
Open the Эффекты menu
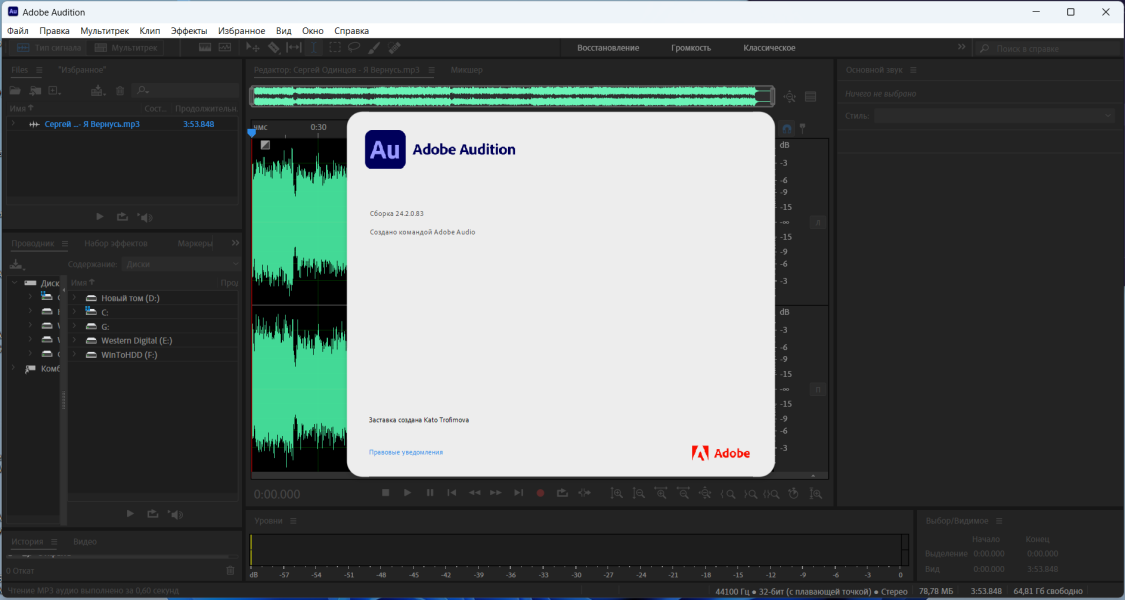coord(189,31)
